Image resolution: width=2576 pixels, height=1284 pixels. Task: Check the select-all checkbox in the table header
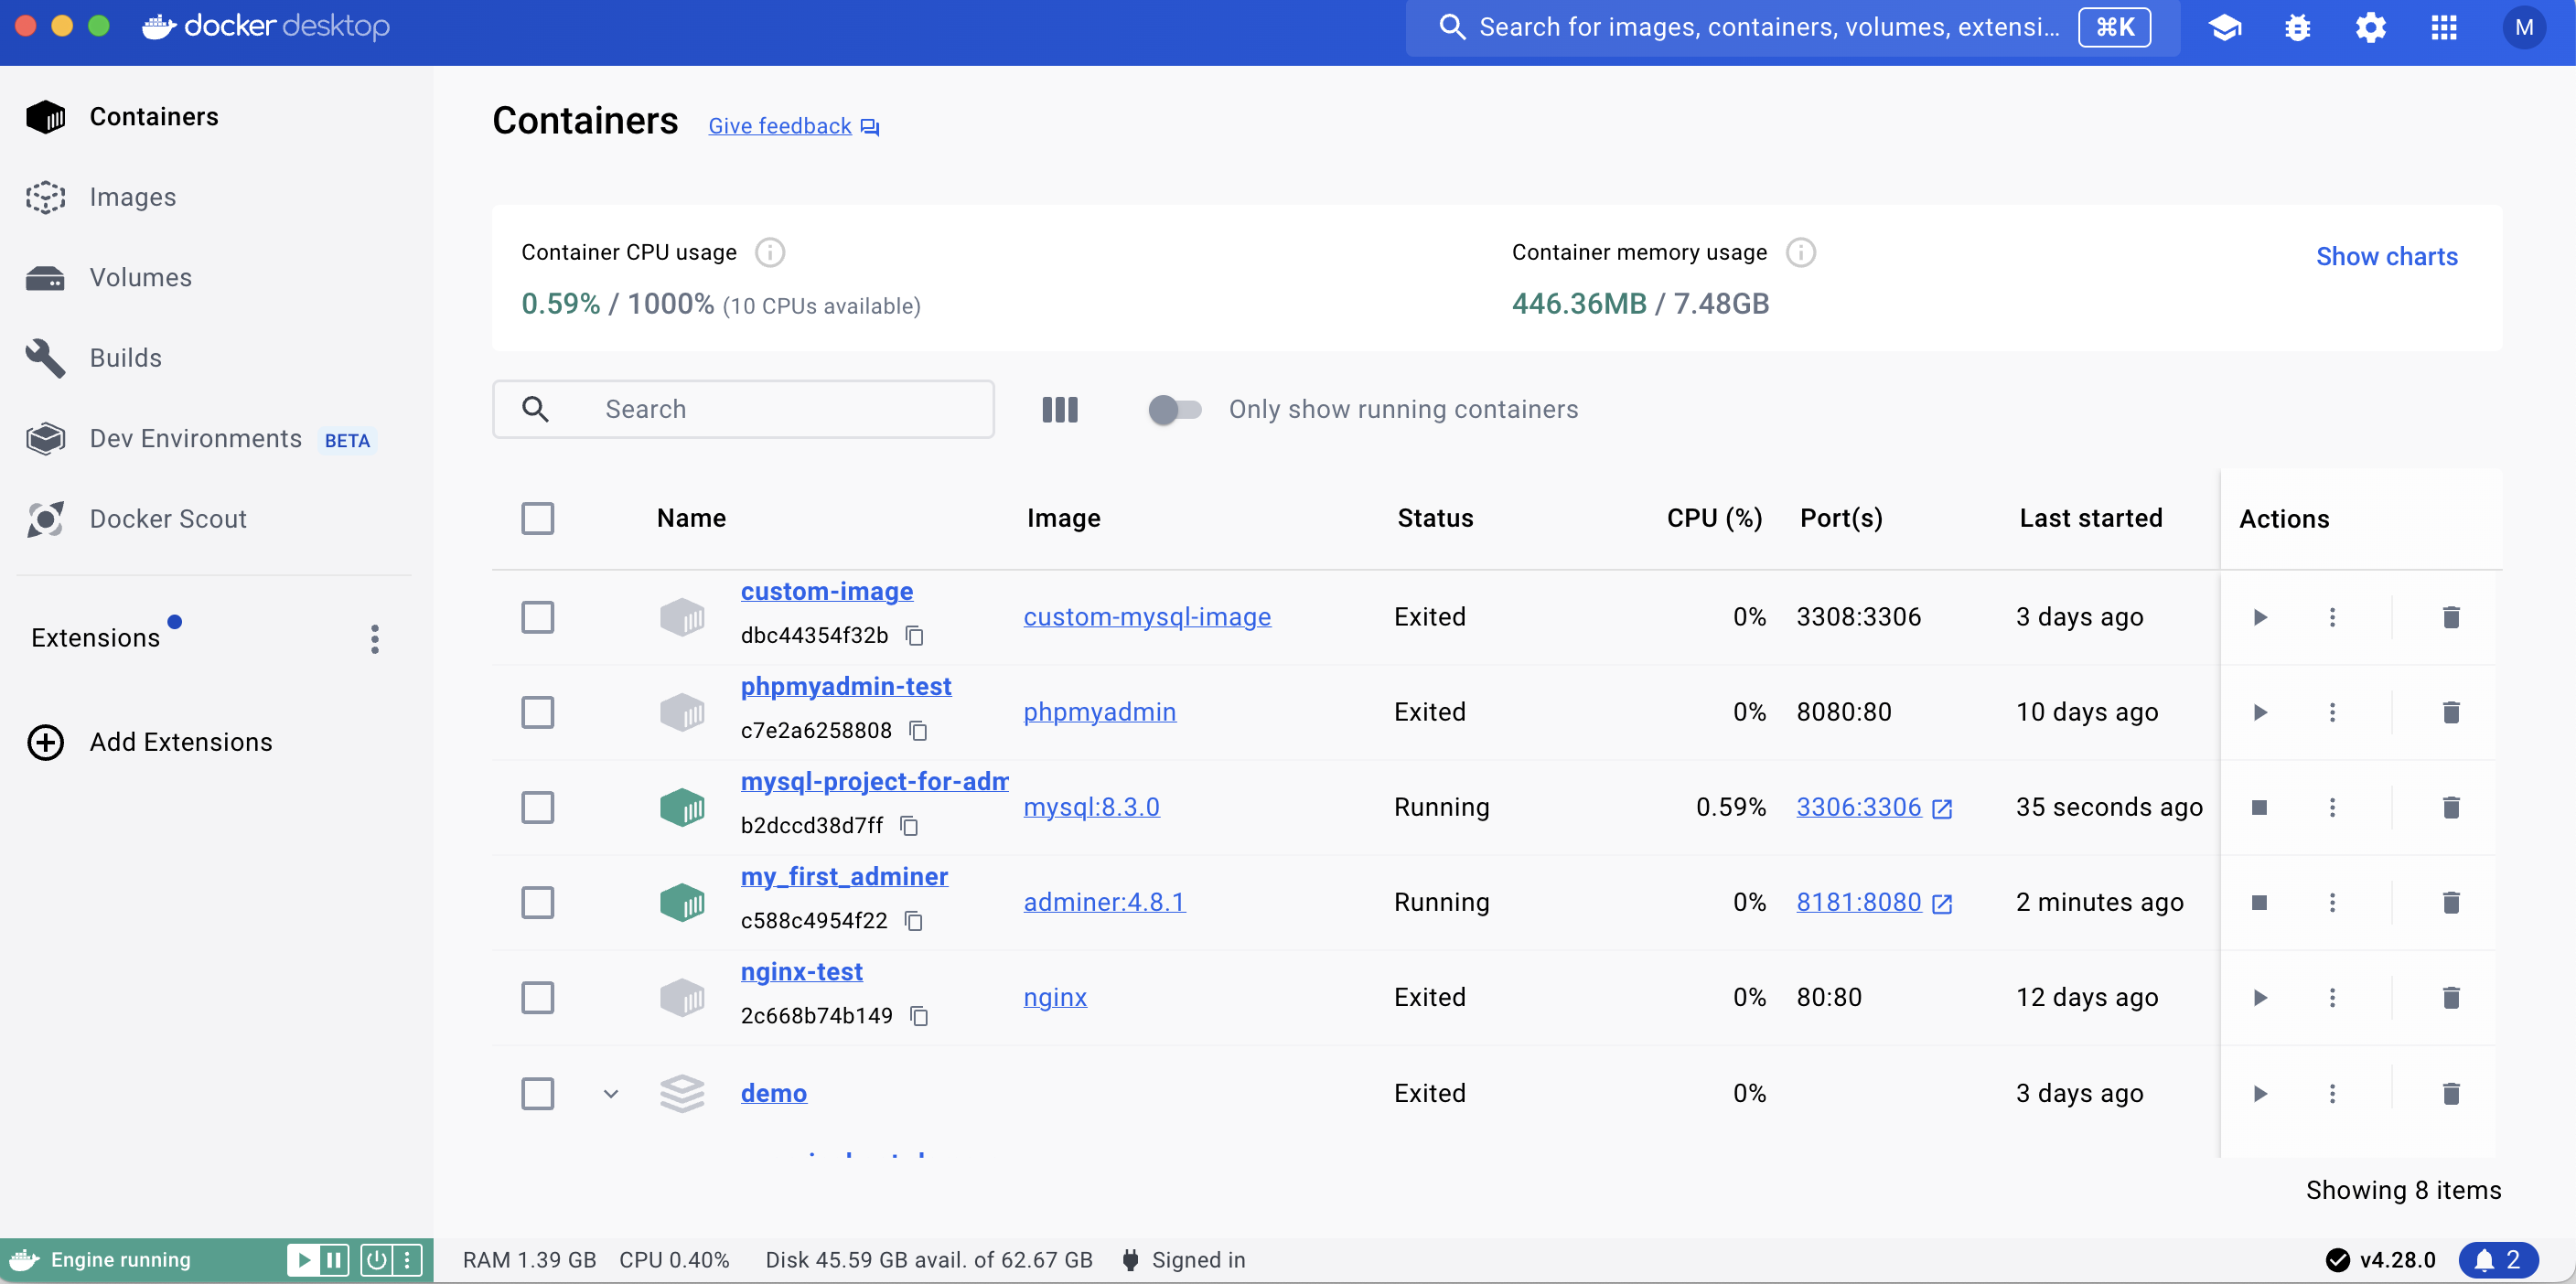(x=537, y=518)
